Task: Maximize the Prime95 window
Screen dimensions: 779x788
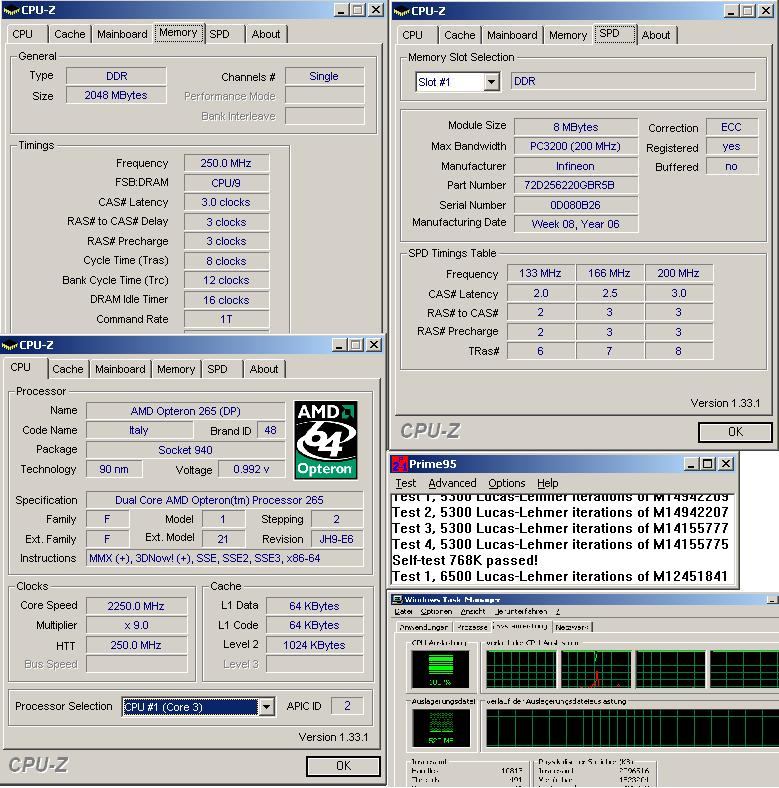Action: click(x=708, y=464)
